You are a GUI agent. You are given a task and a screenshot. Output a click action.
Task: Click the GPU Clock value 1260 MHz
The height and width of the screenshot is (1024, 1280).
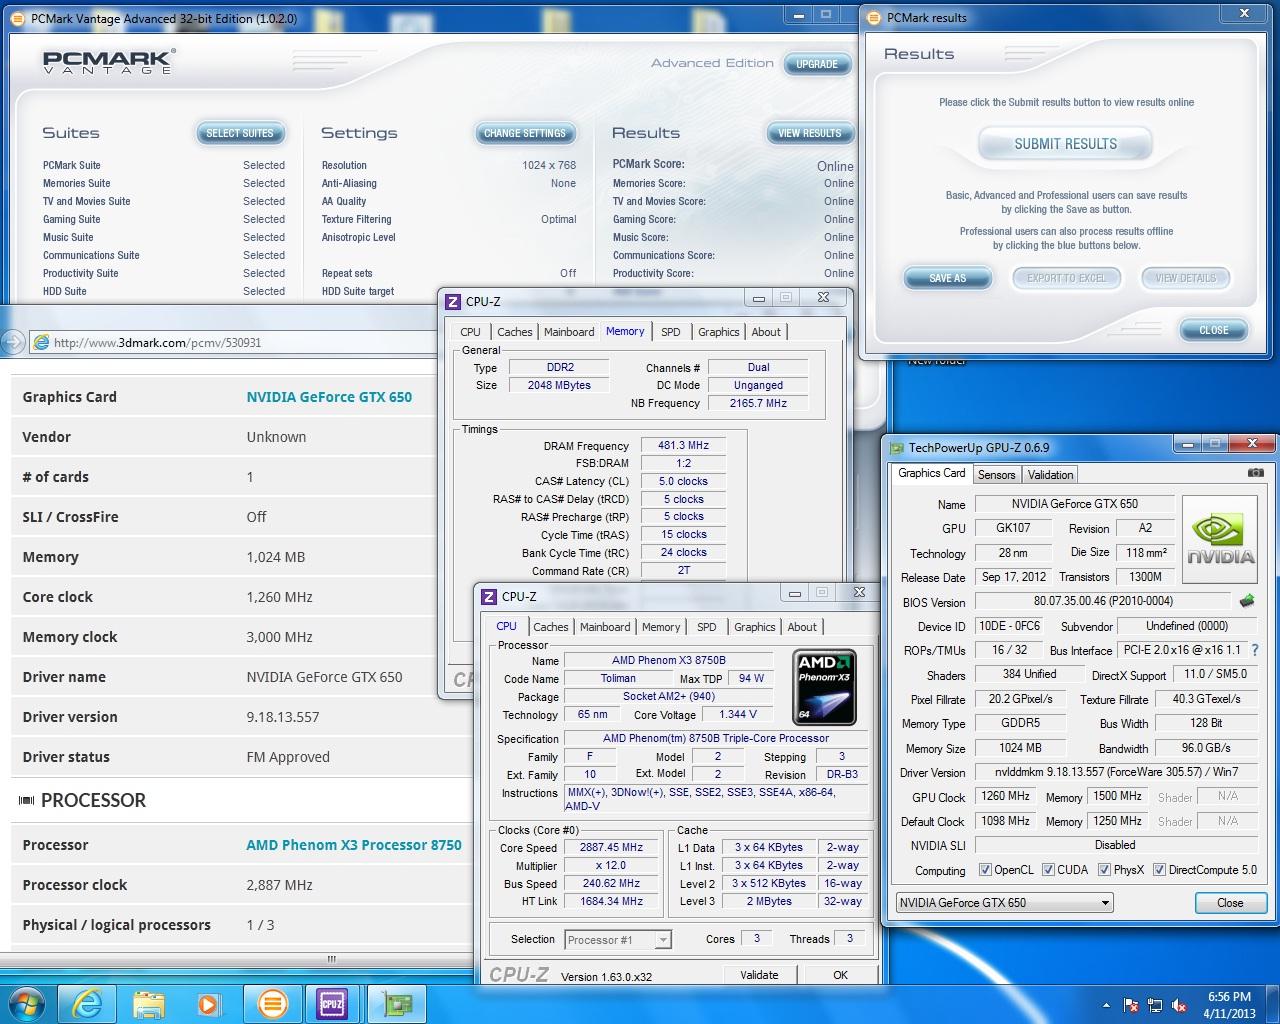click(x=1005, y=797)
